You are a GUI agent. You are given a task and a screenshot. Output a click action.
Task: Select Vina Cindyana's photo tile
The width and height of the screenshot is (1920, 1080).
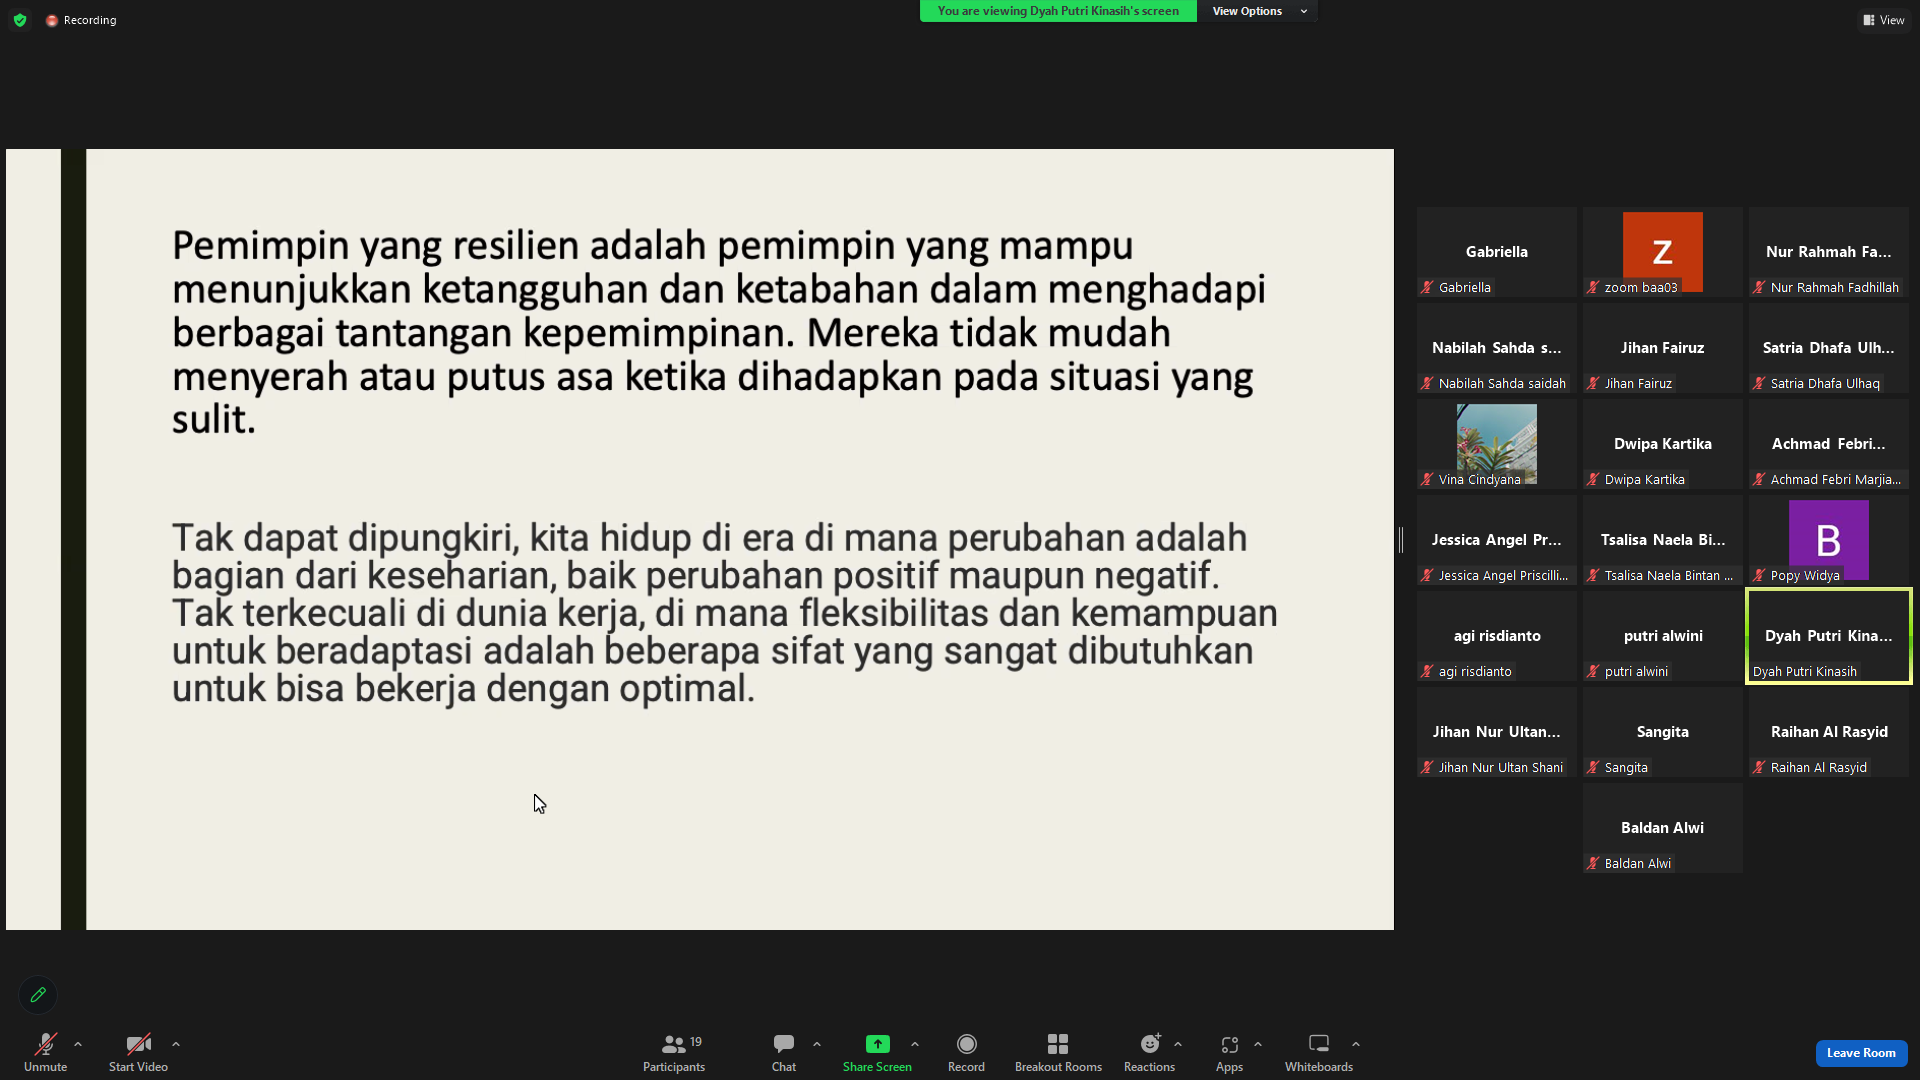1497,444
